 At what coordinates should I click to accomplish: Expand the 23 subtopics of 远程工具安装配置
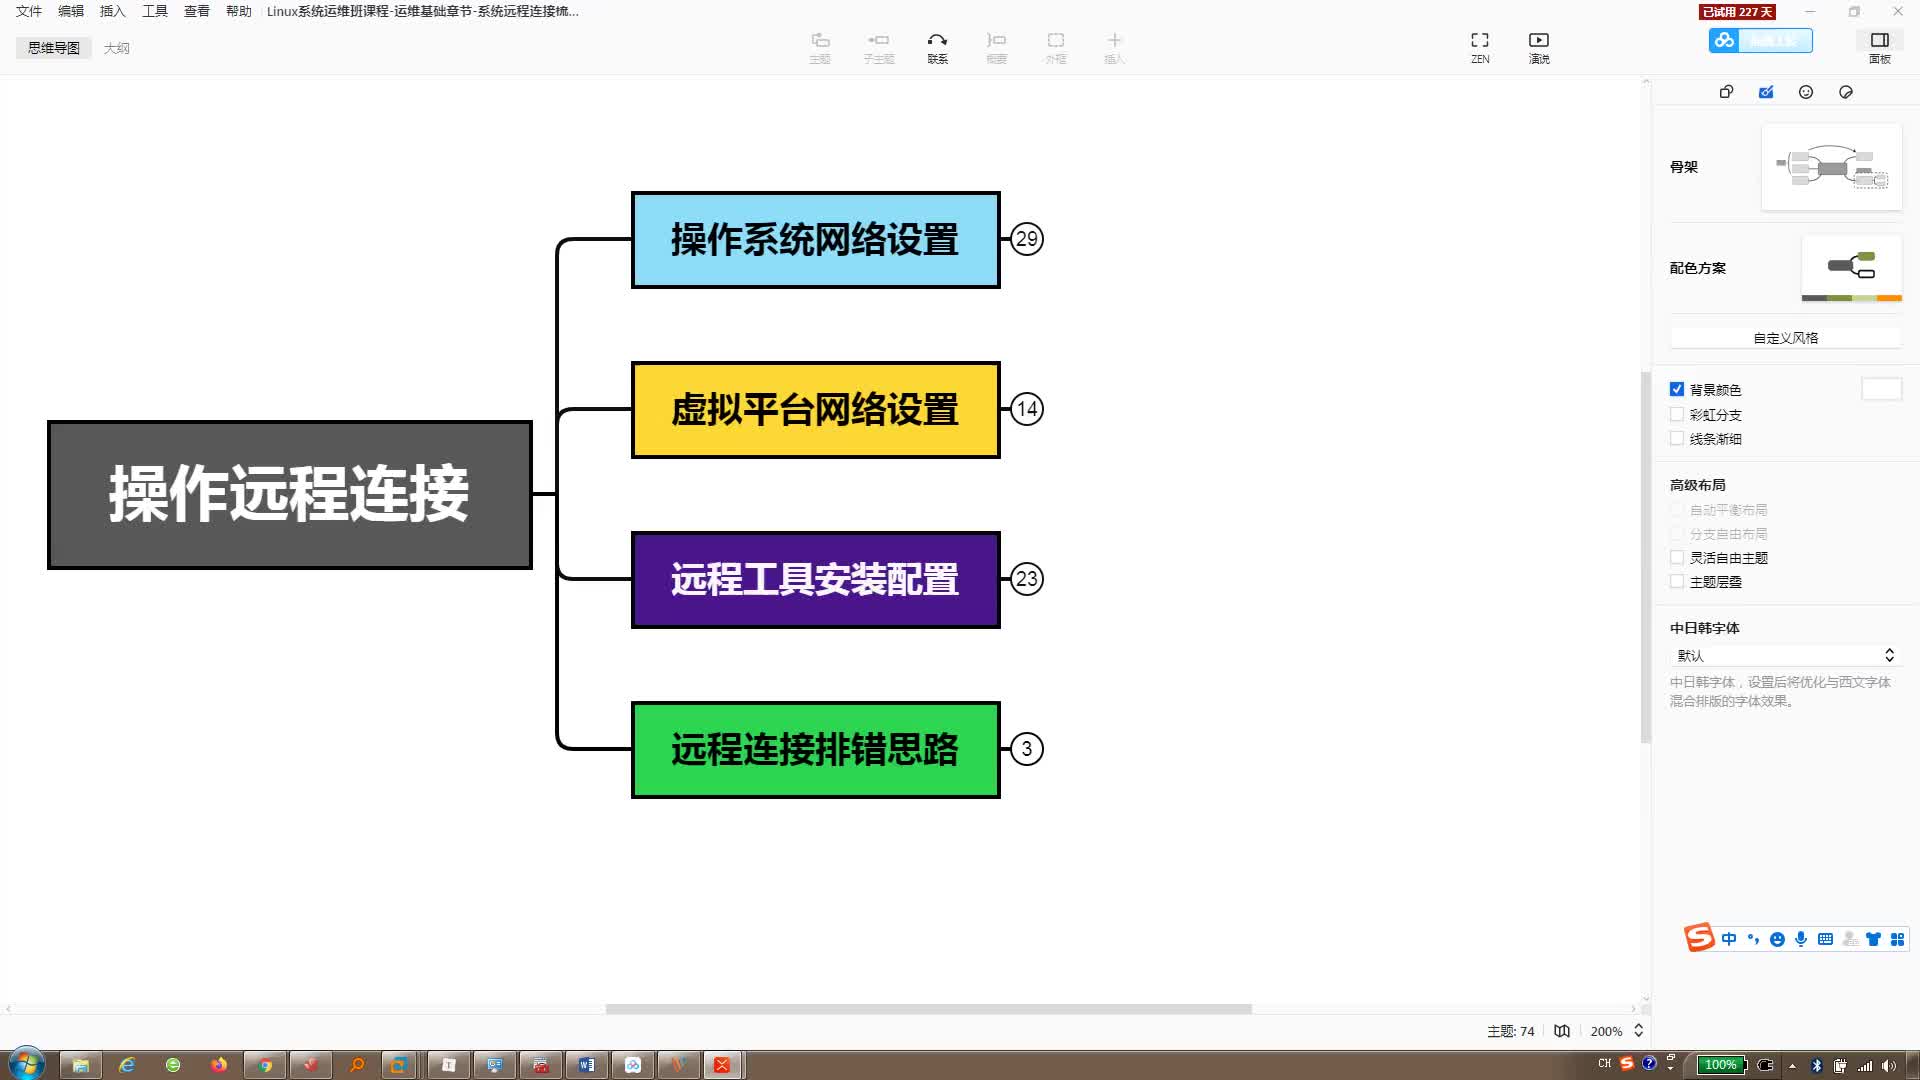coord(1027,579)
